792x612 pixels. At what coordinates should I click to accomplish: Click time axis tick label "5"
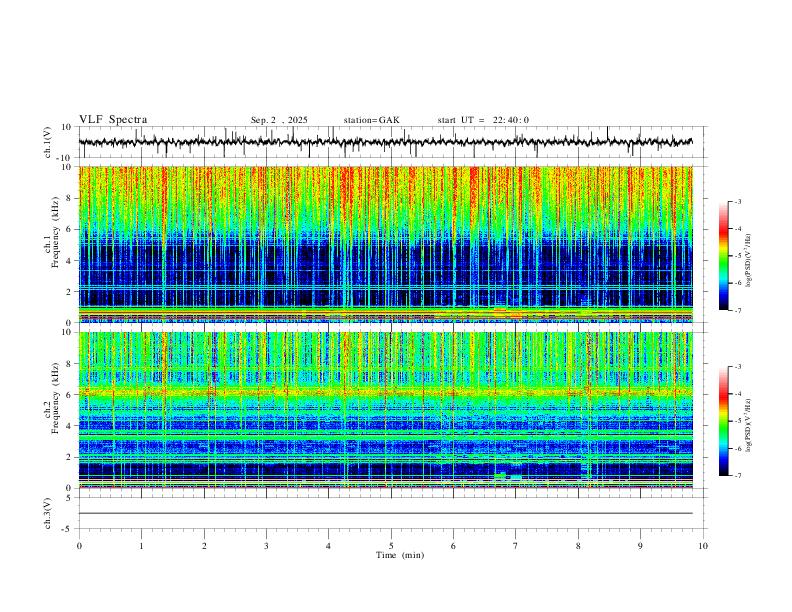click(391, 546)
